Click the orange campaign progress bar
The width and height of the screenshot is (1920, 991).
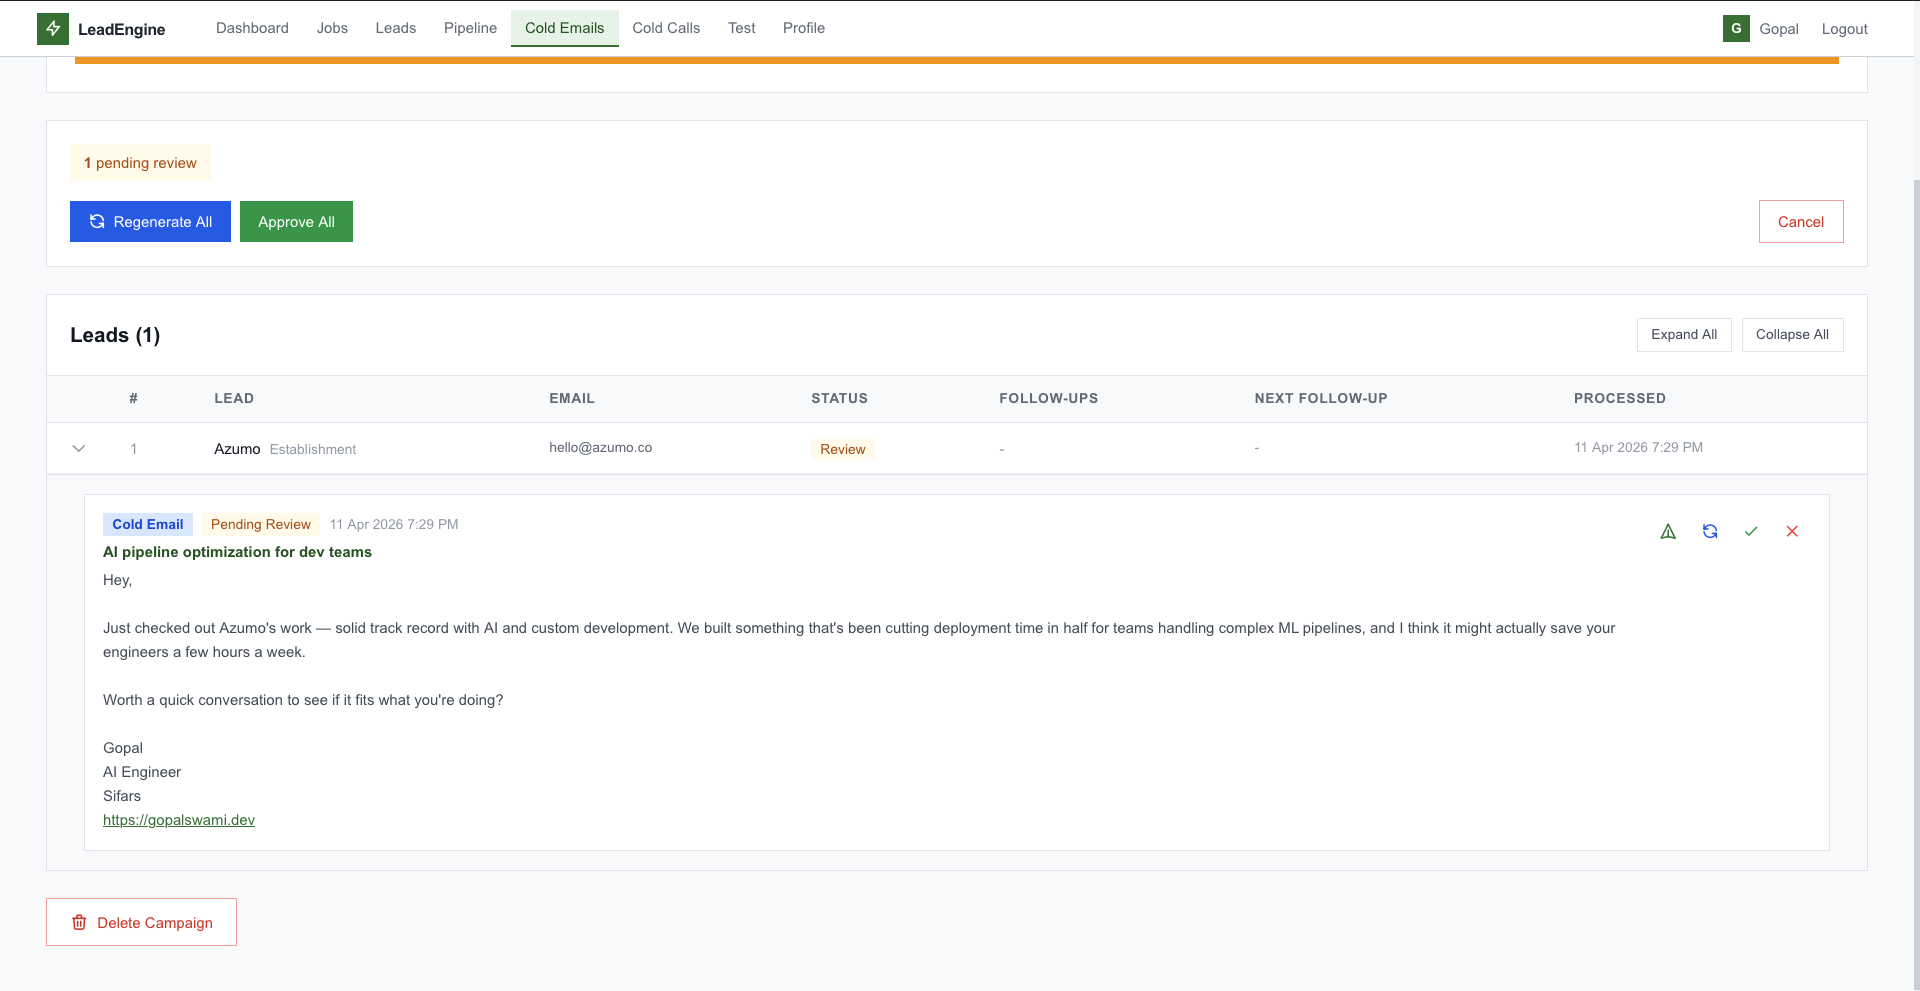[x=956, y=61]
